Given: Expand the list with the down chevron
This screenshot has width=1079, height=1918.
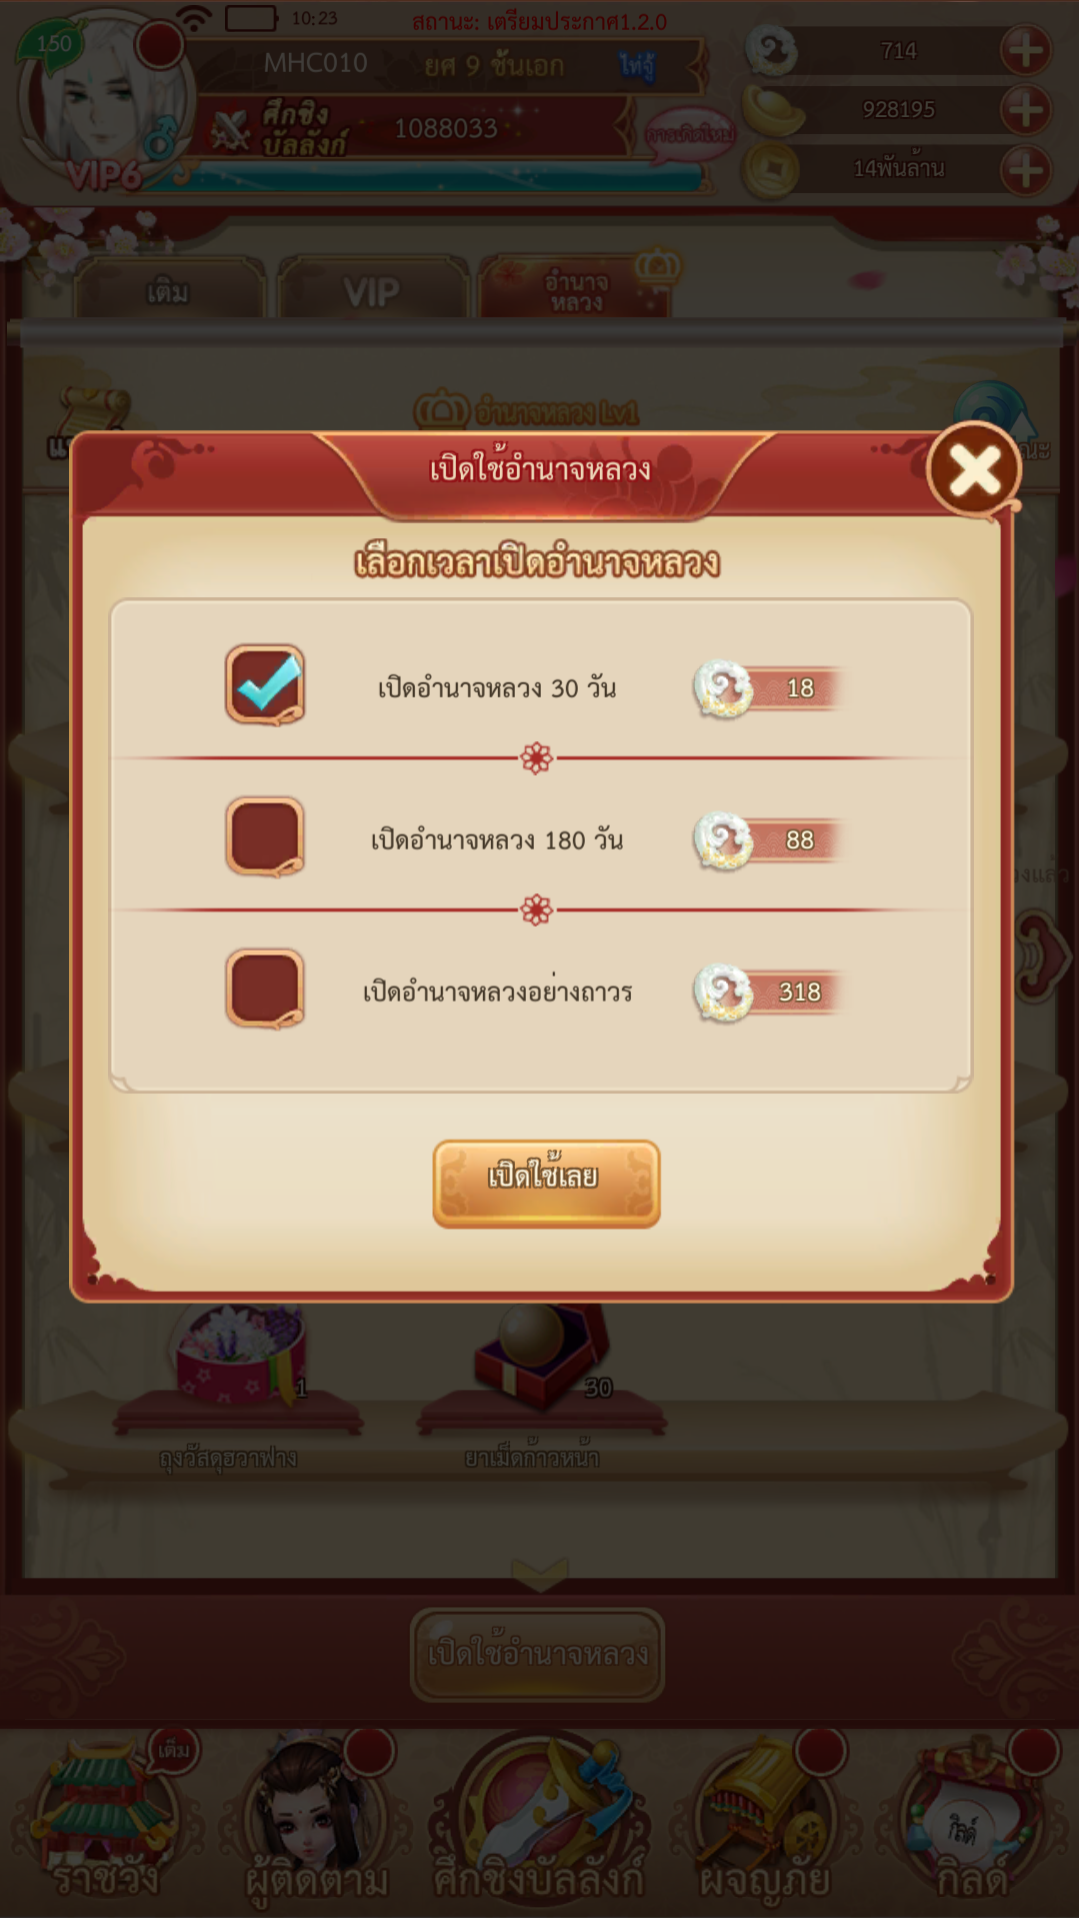Looking at the screenshot, I should (x=540, y=1575).
